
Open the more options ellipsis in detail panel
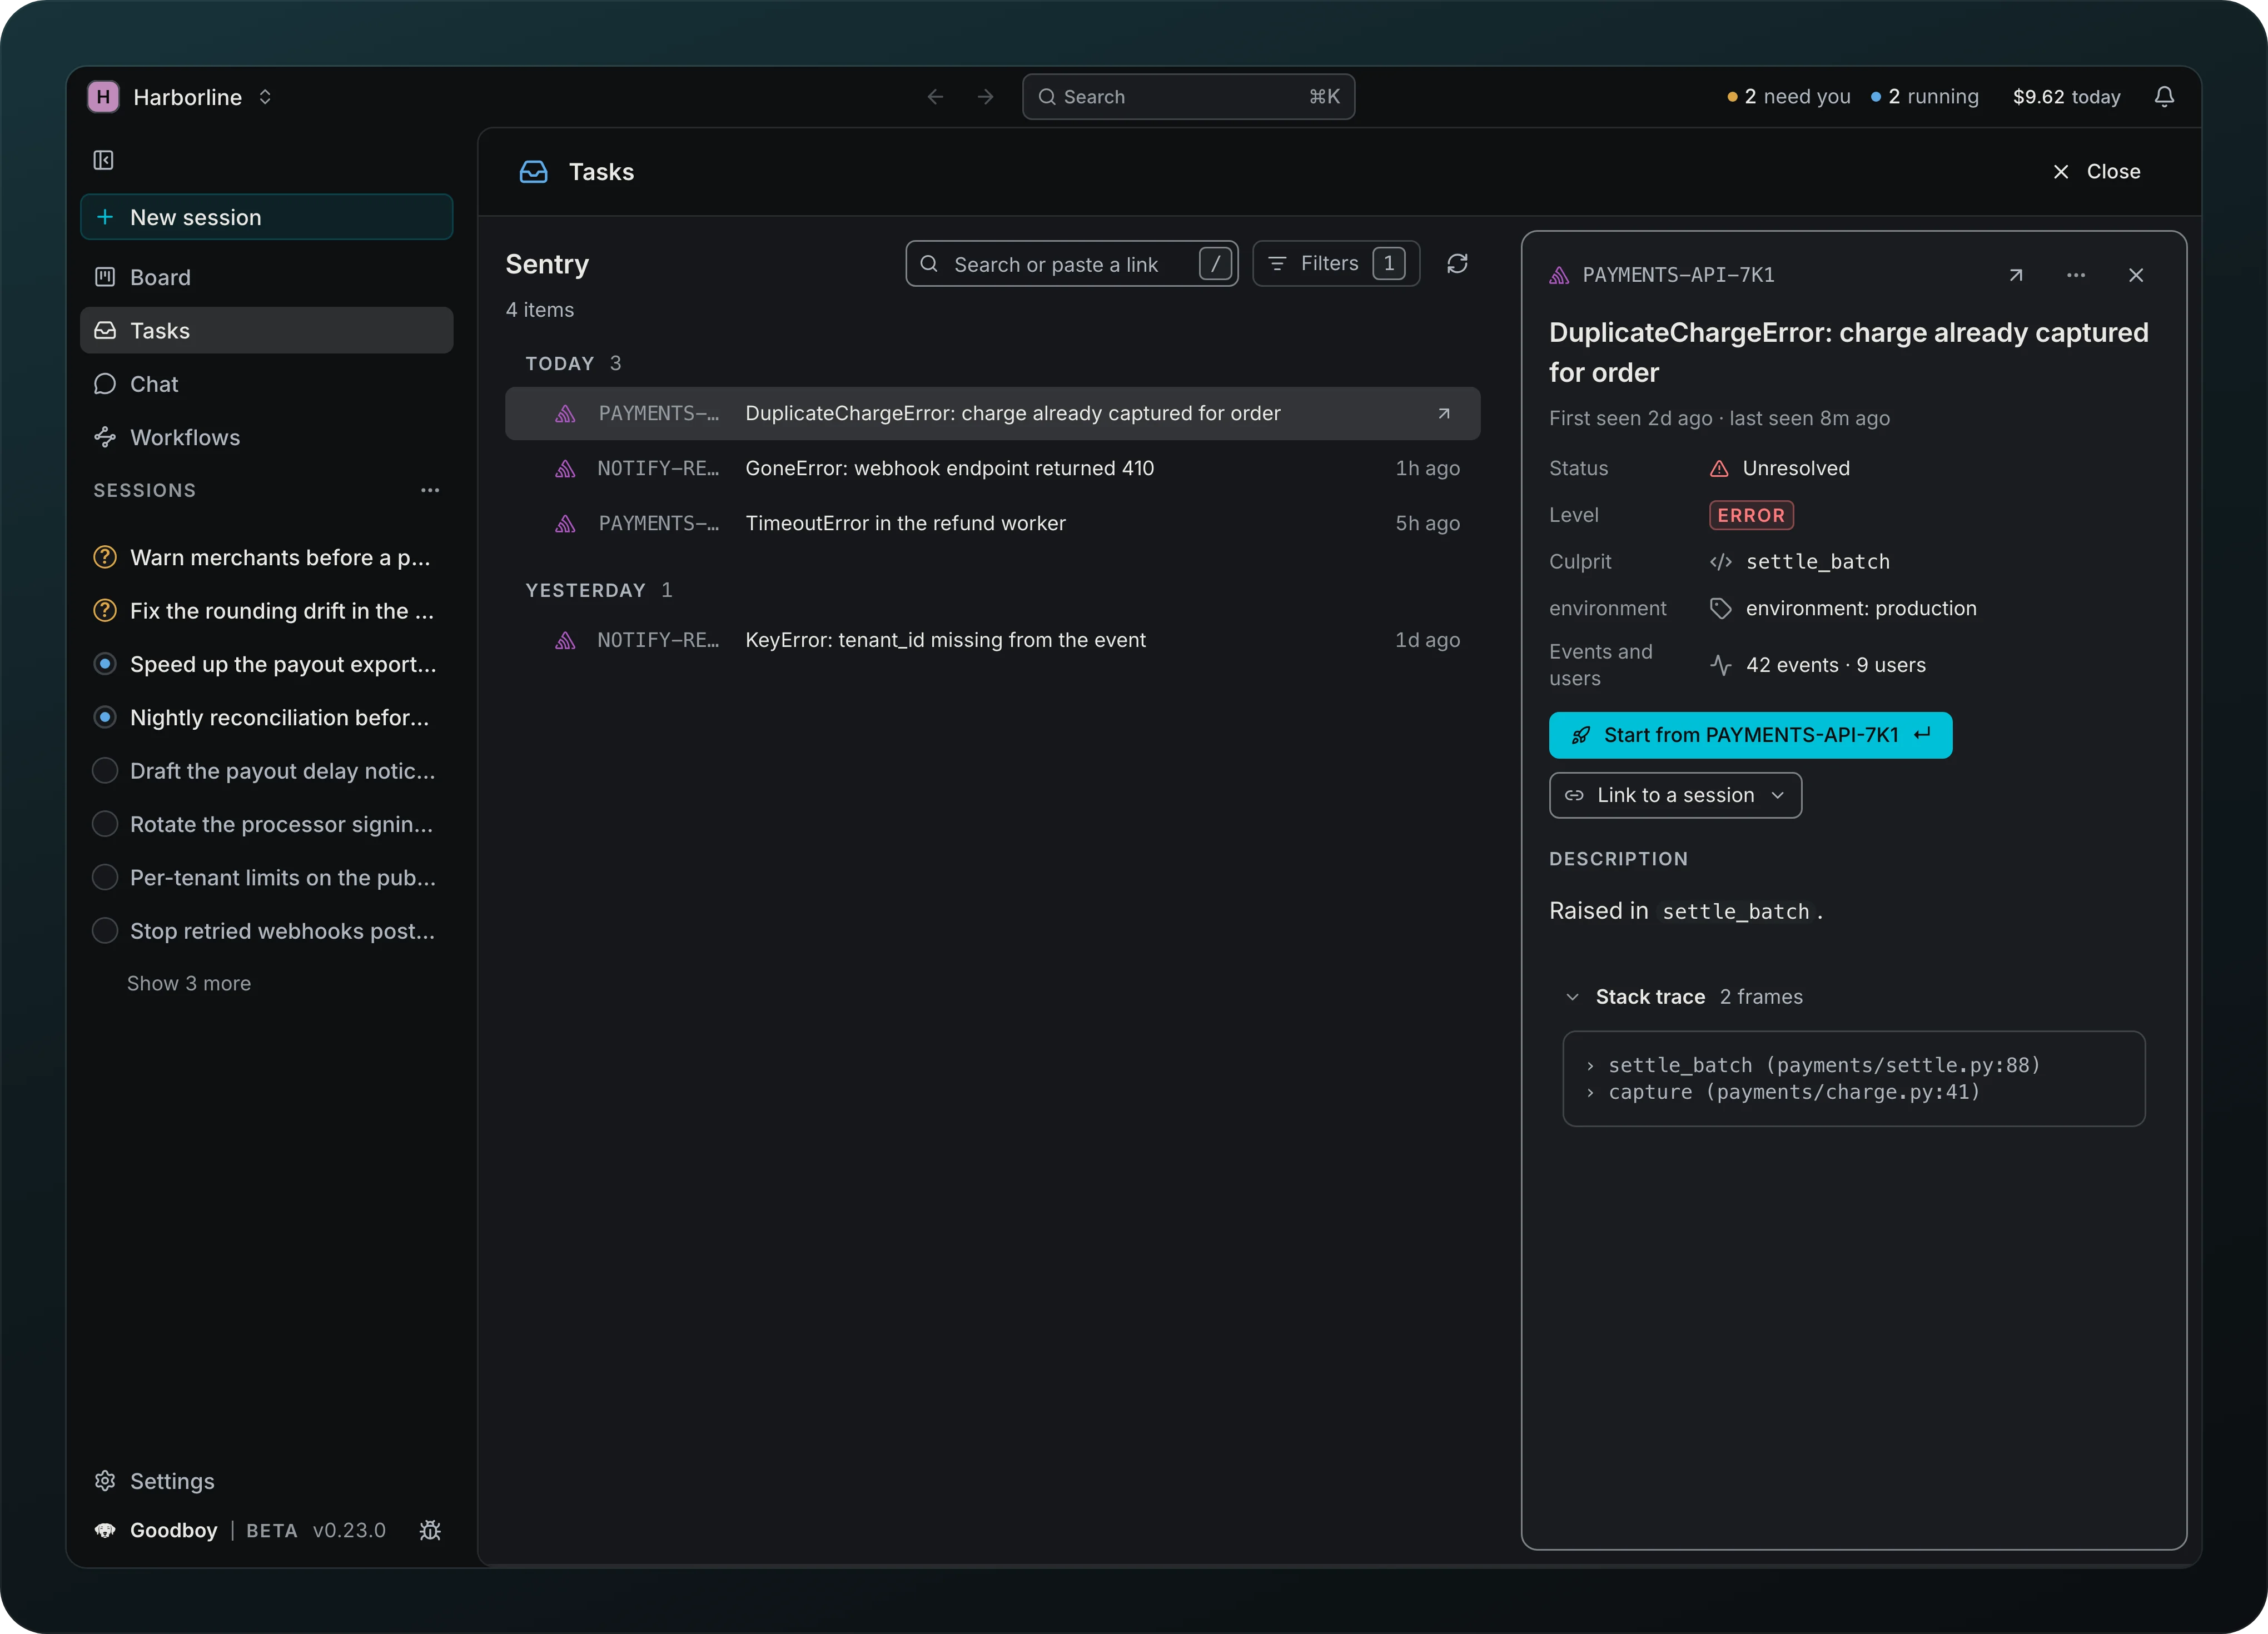[2076, 275]
